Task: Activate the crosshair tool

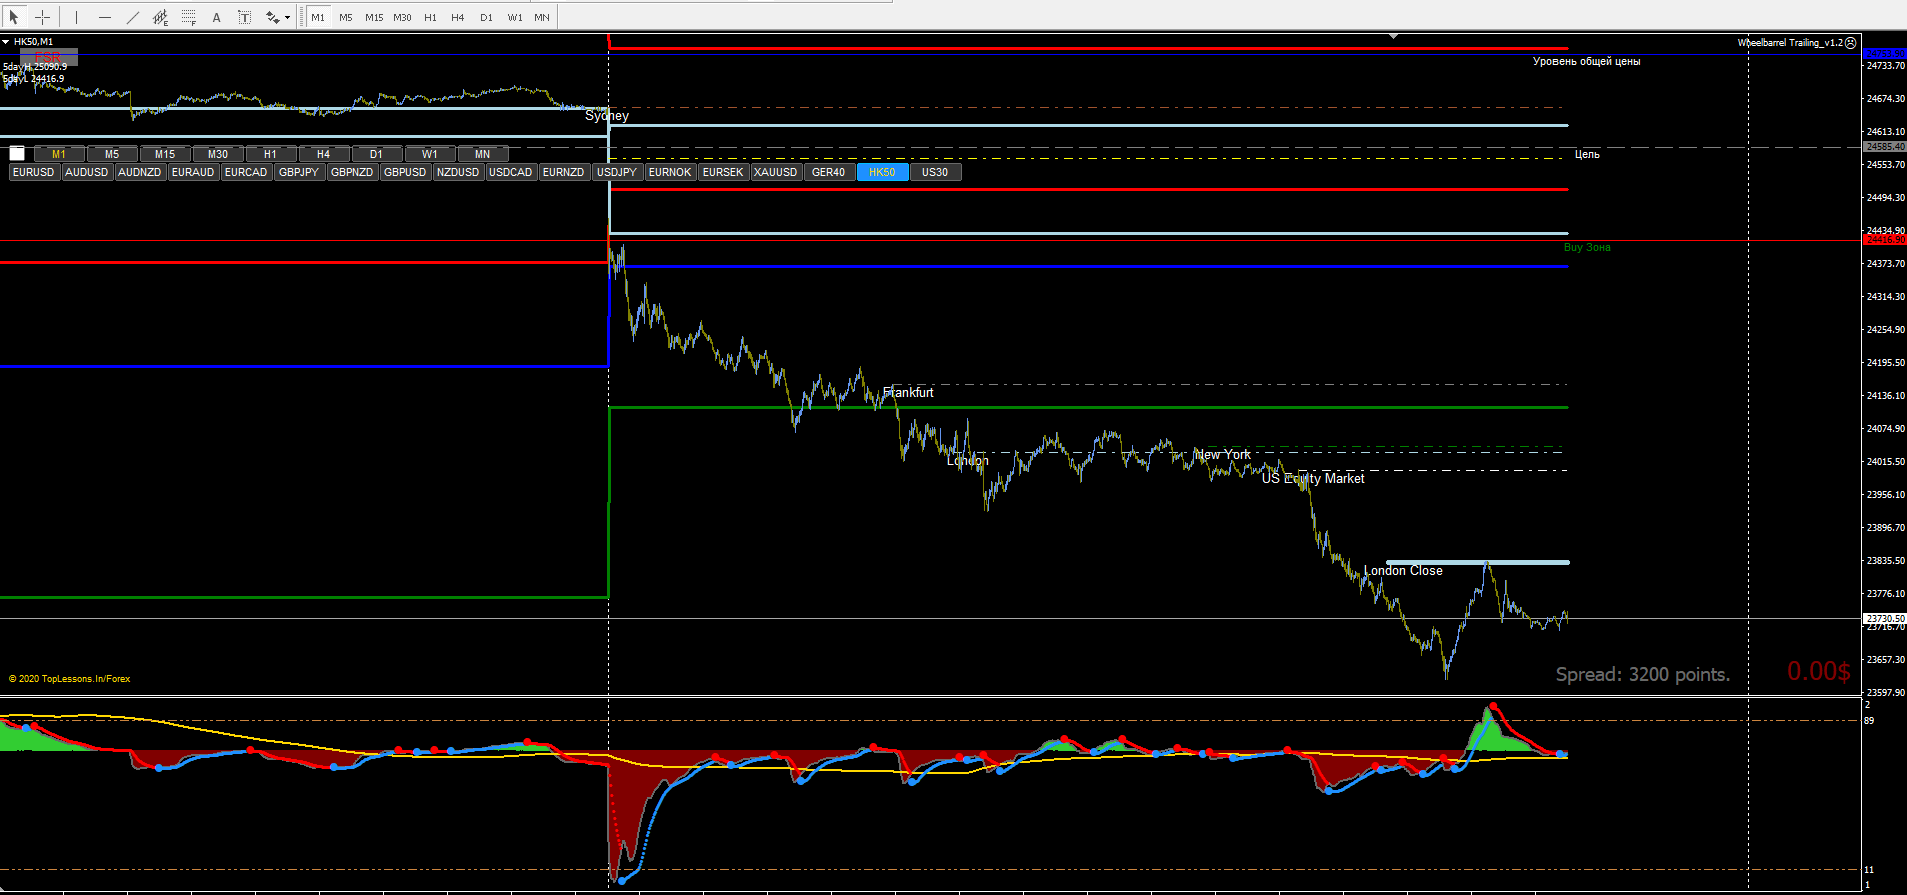Action: point(43,17)
